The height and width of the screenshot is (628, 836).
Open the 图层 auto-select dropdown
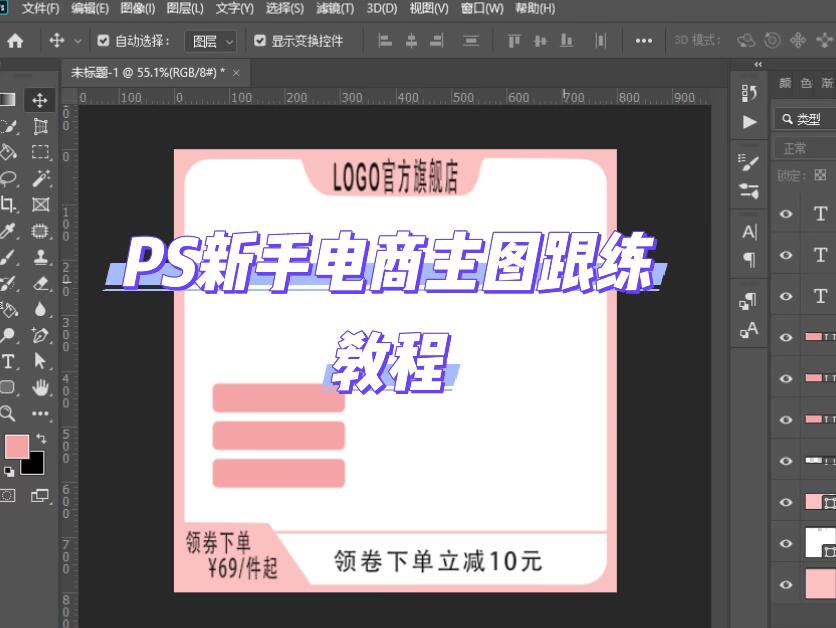click(211, 41)
